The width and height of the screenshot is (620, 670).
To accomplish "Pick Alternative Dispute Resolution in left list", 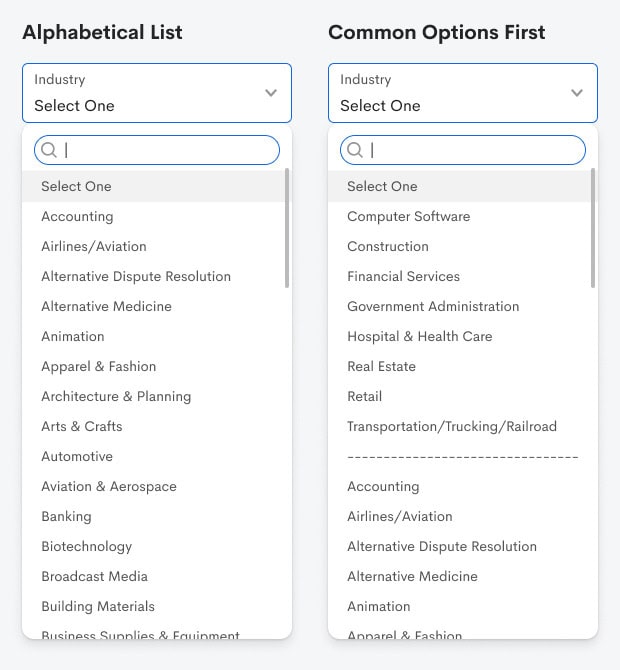I will 136,276.
